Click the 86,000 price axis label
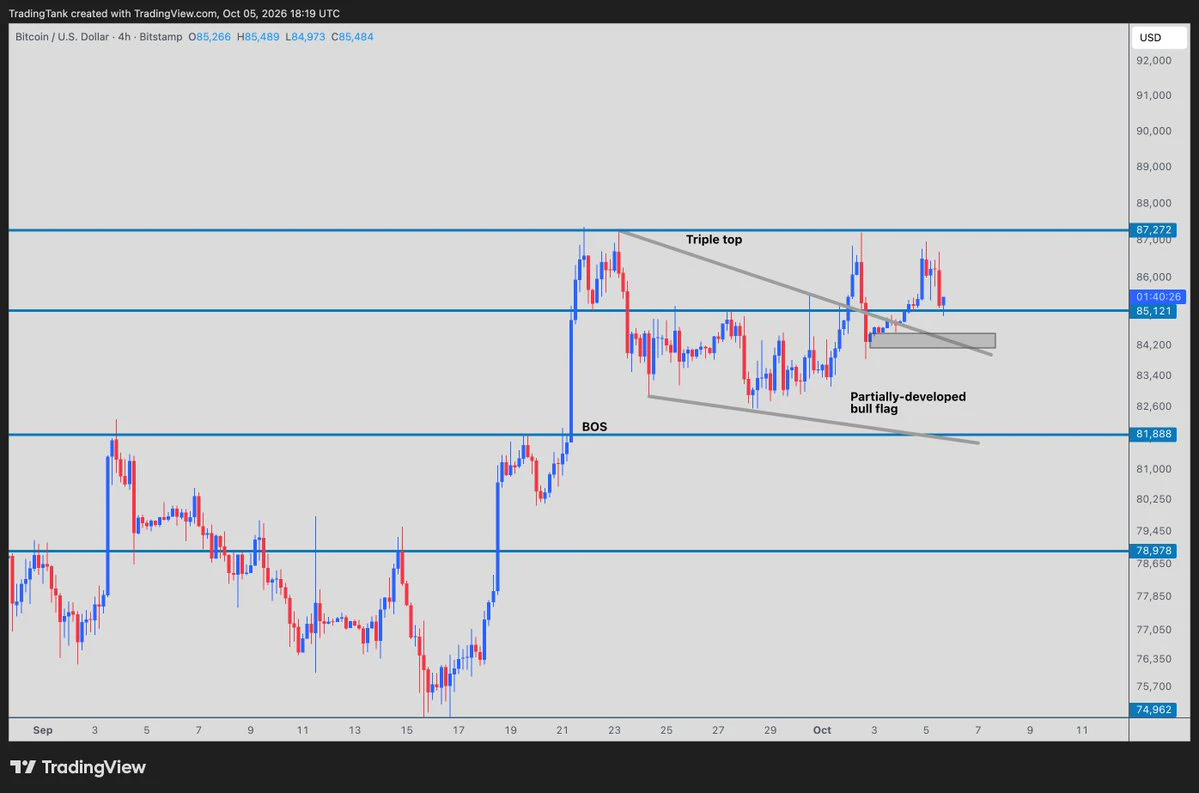Screen dimensions: 1199x793 tap(1153, 278)
